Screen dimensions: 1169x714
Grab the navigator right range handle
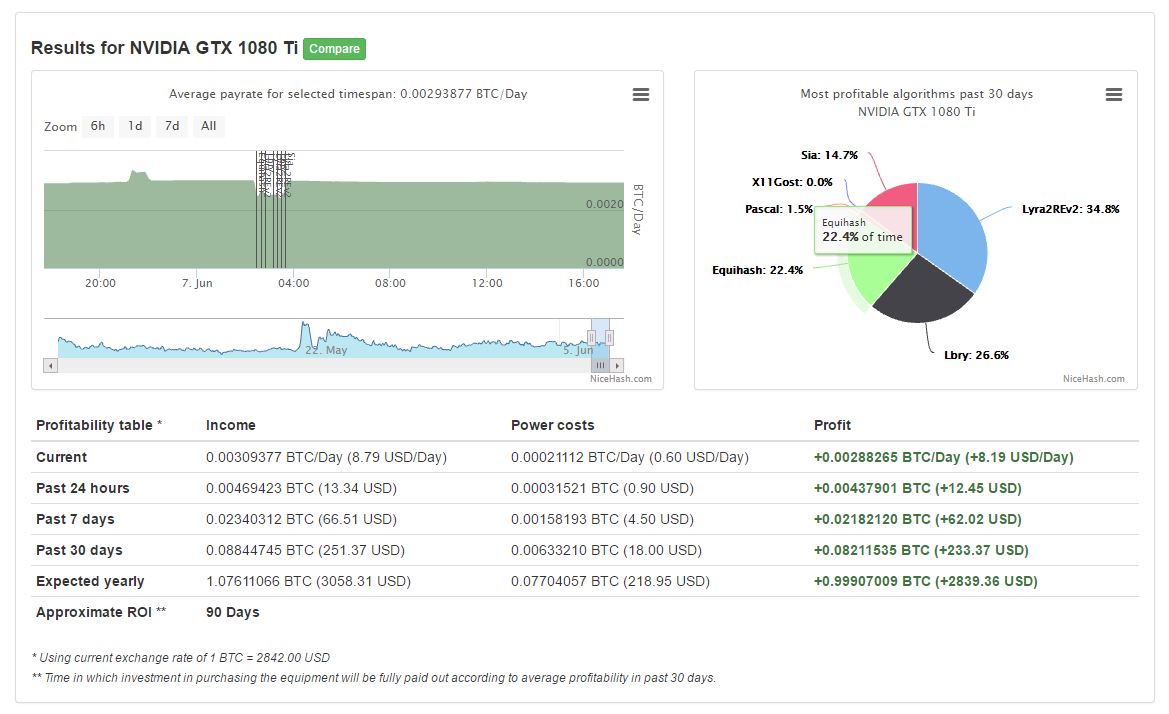609,338
